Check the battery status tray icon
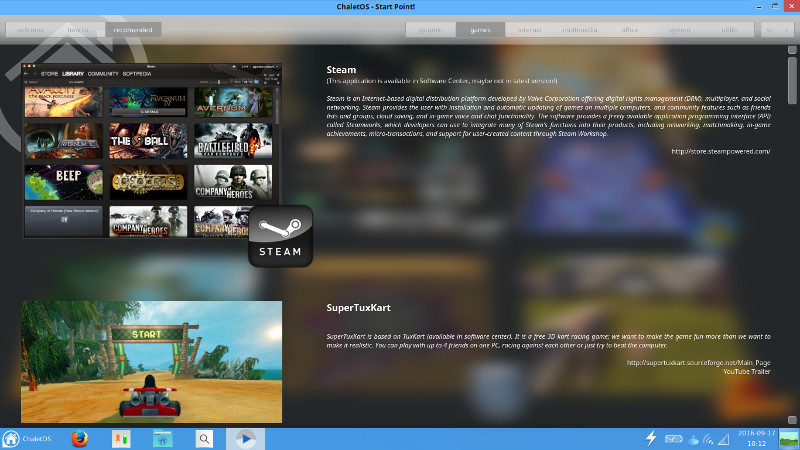This screenshot has height=450, width=800. pos(673,438)
